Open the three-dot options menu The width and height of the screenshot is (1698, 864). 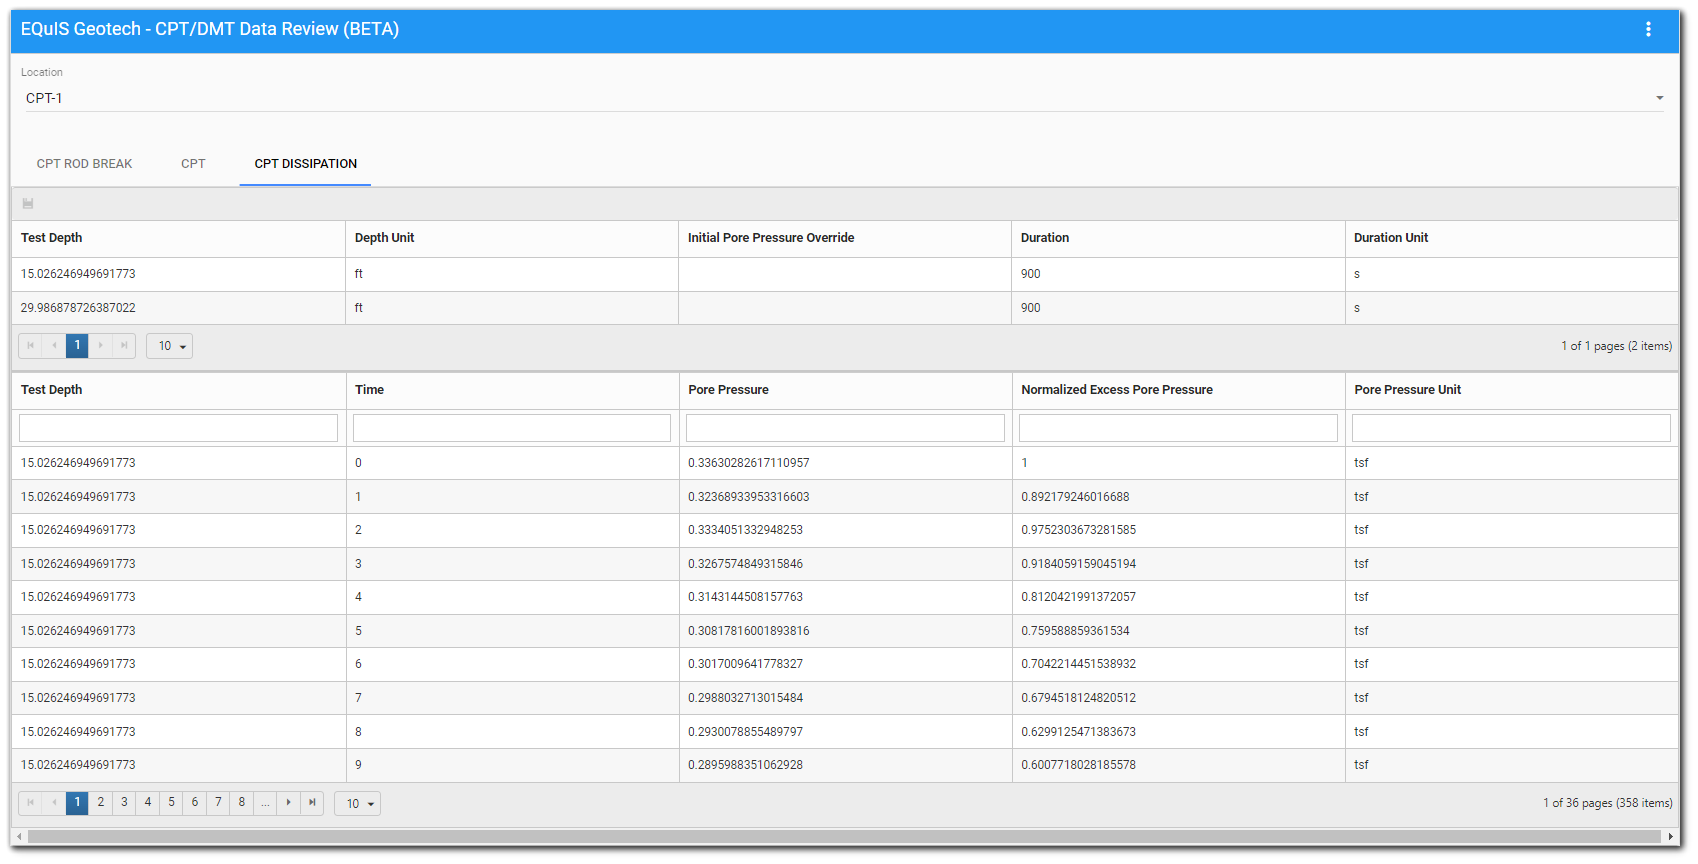[x=1648, y=30]
